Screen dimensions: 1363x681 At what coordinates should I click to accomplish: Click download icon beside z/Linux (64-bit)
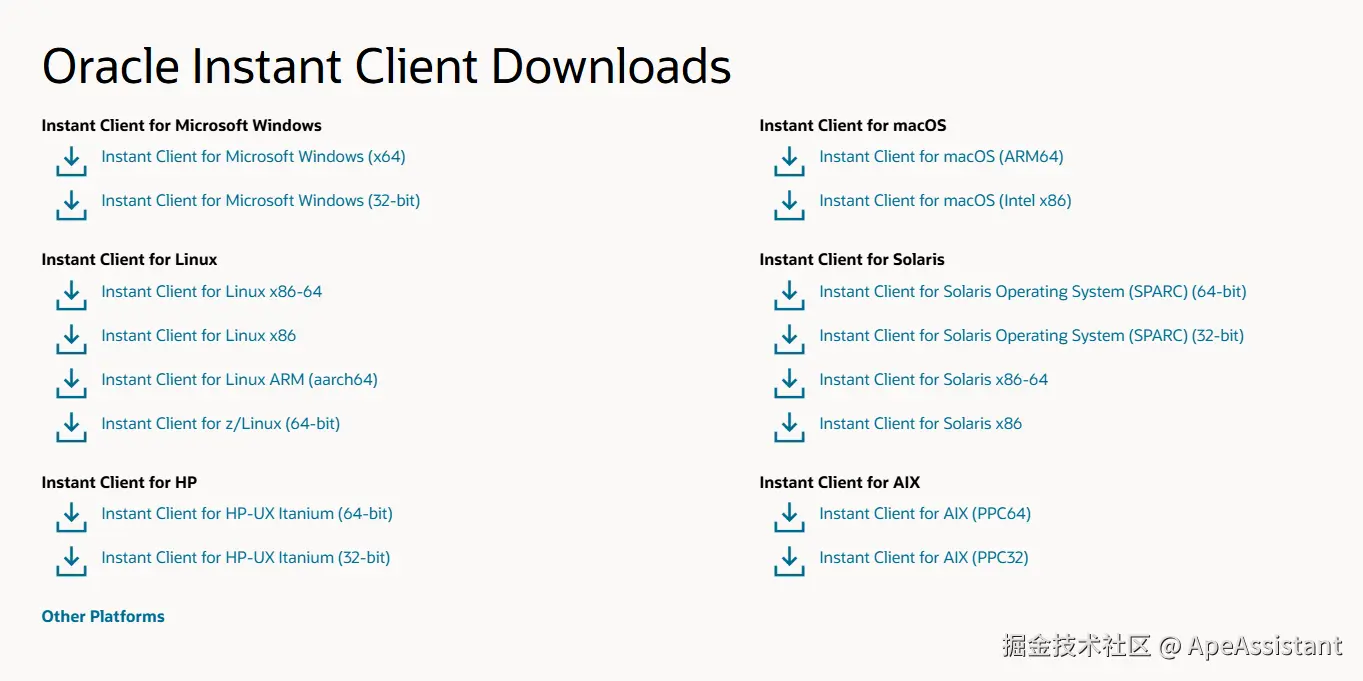[71, 428]
